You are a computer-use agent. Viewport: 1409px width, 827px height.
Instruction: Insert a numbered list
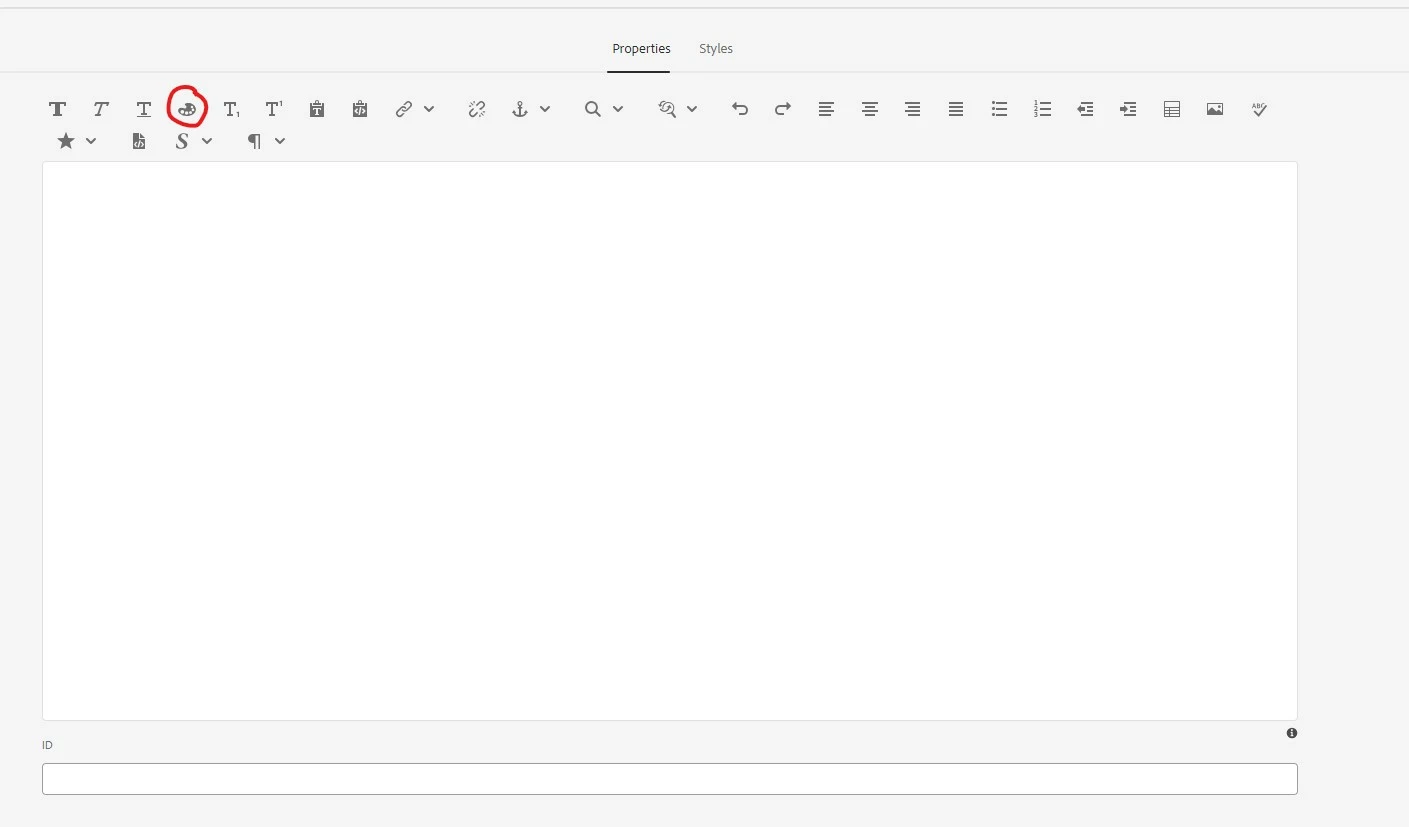click(x=1042, y=109)
